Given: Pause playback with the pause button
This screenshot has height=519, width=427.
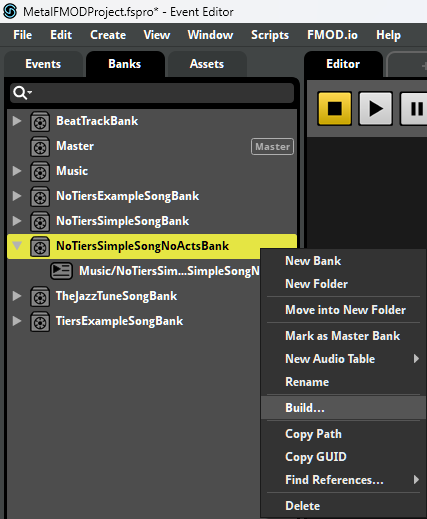Looking at the screenshot, I should tap(414, 109).
